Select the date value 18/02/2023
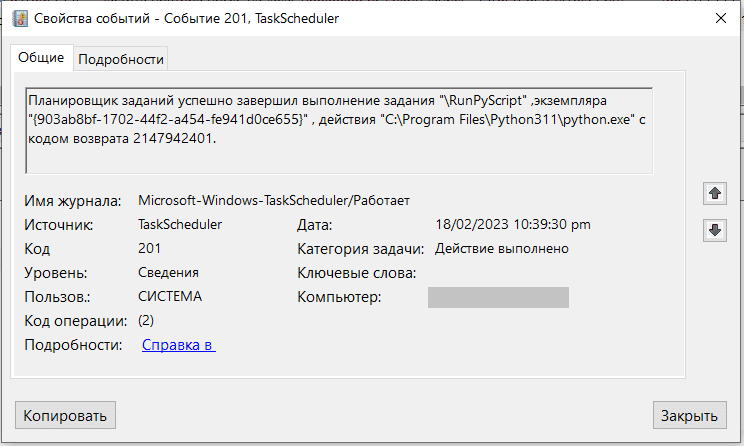Screen dimensions: 744x446 [x=513, y=225]
